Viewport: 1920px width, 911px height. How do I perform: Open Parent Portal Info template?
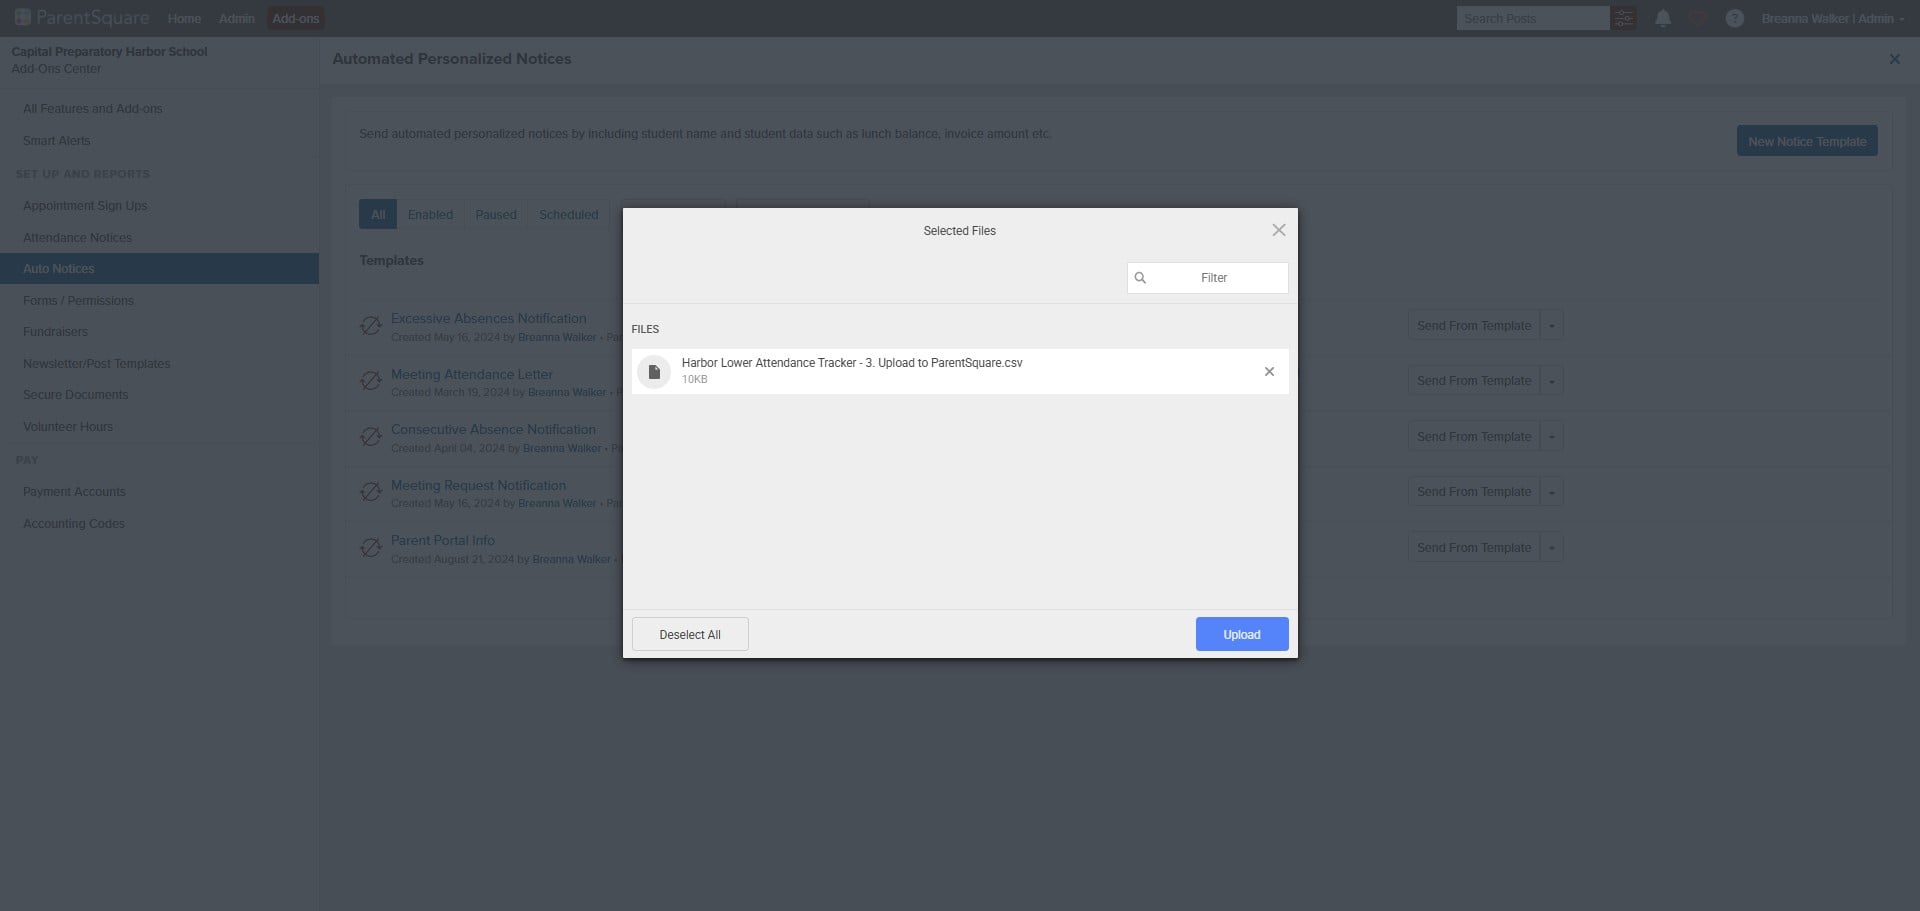pos(442,540)
